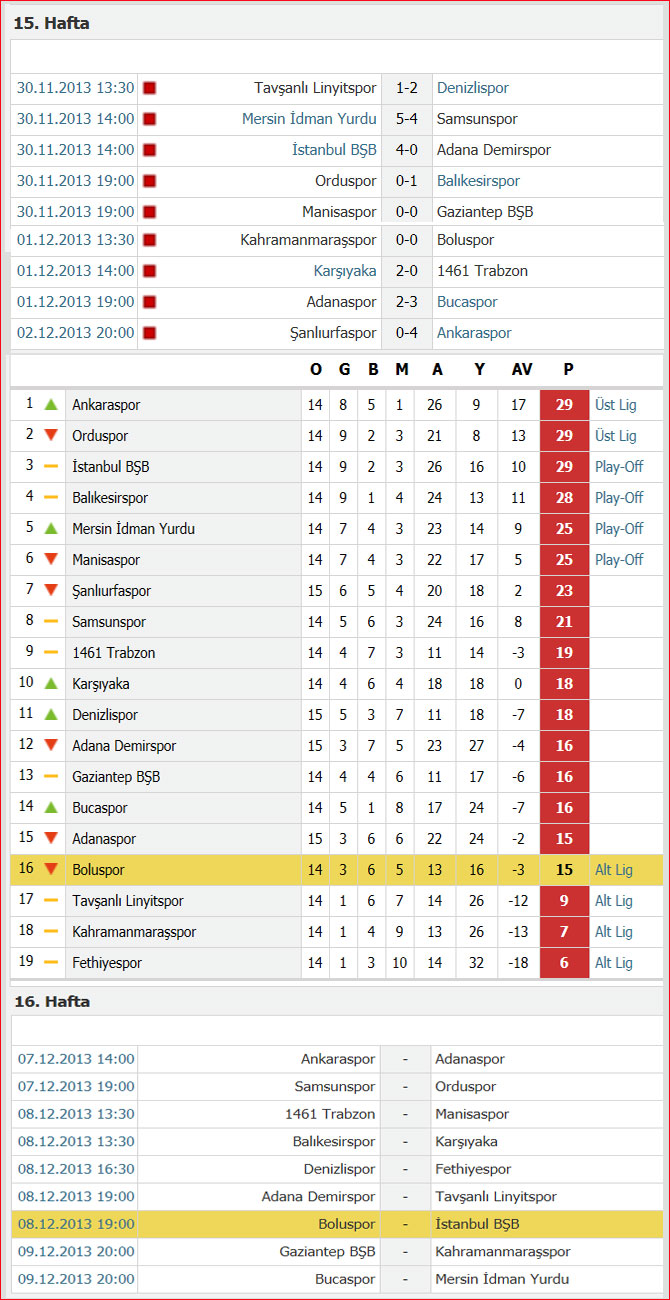670x1300 pixels.
Task: Click the Üst Lig label for Ankaraspor
Action: point(615,405)
